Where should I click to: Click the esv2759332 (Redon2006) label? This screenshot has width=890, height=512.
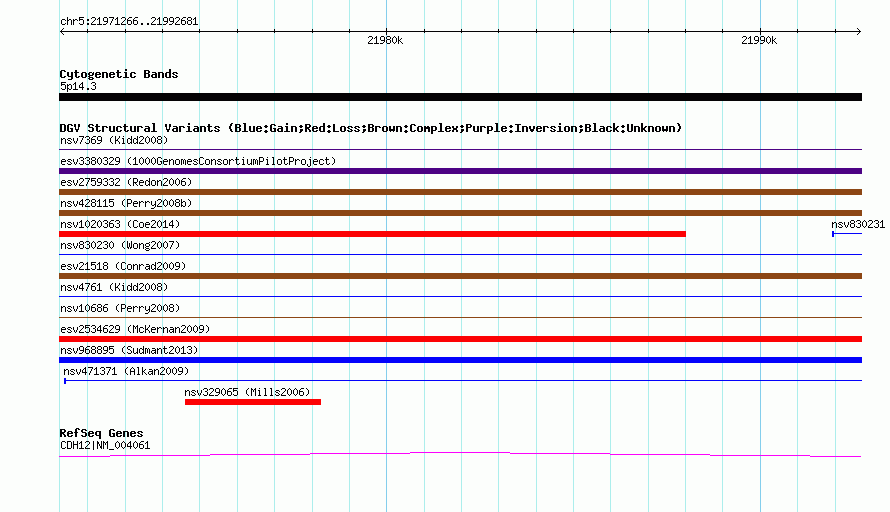coord(126,182)
